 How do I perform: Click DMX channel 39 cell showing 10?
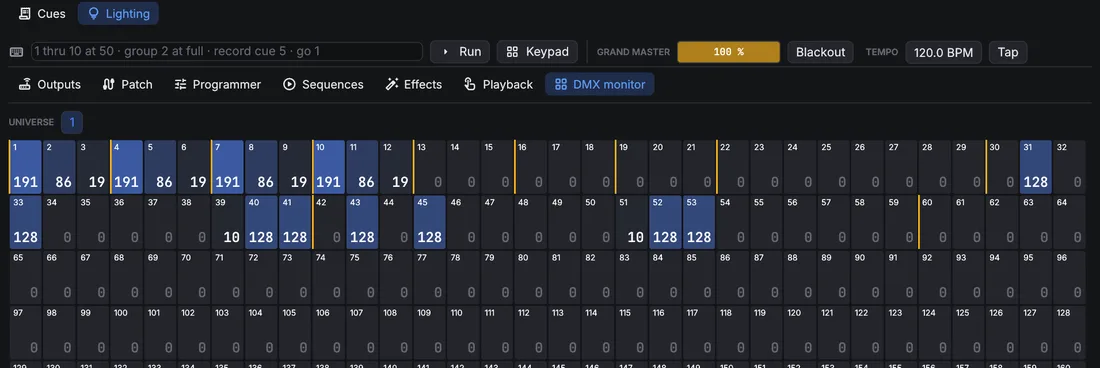tap(228, 222)
